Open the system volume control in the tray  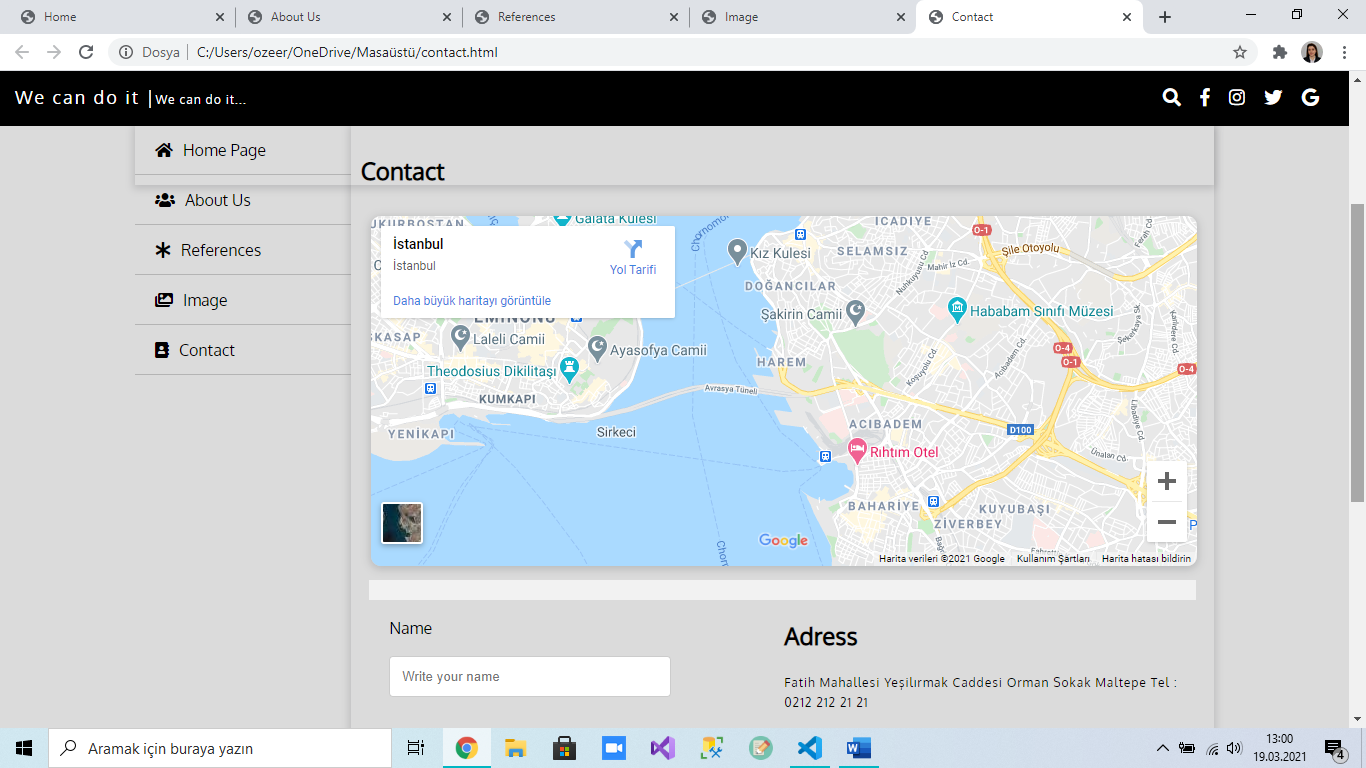tap(1232, 747)
